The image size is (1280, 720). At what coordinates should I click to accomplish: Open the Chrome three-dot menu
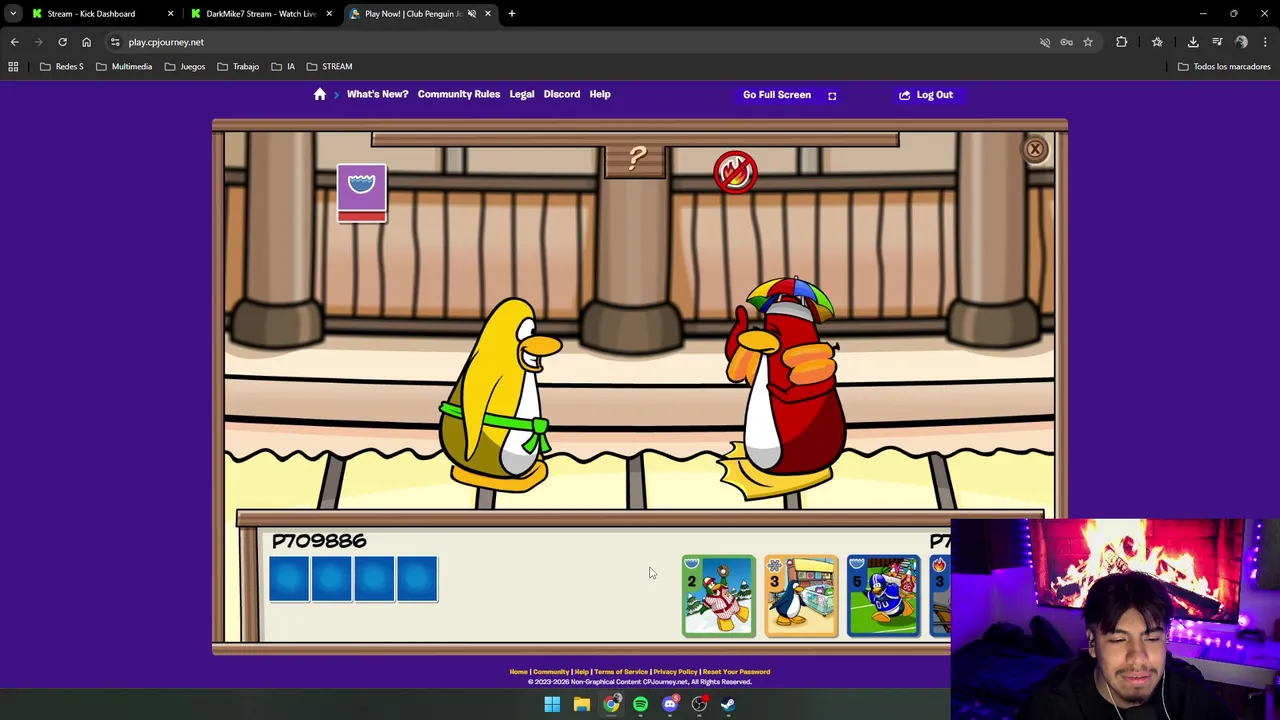pos(1265,42)
